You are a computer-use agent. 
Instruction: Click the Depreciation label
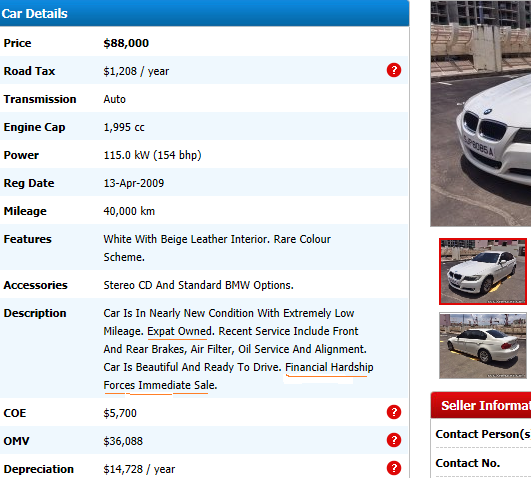39,469
